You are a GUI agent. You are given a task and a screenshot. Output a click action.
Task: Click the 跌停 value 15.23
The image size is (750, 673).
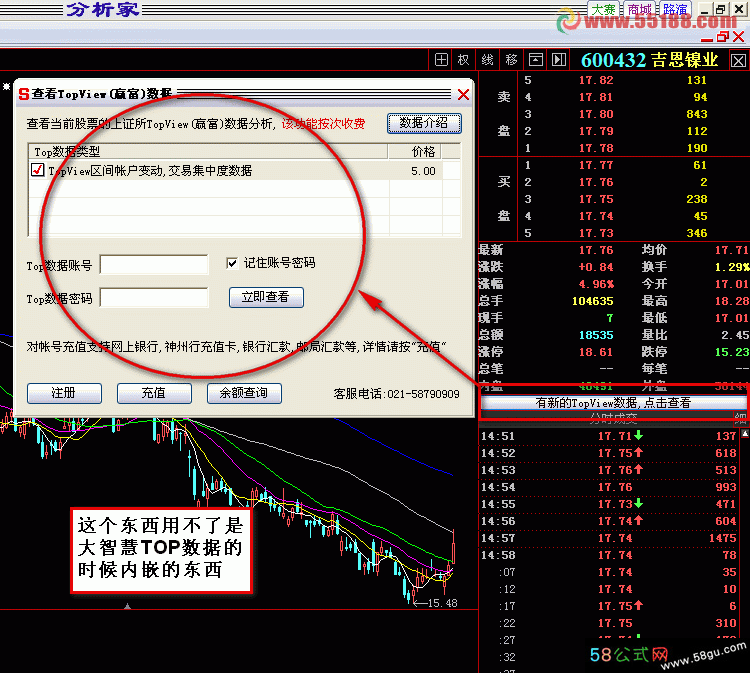[x=732, y=353]
